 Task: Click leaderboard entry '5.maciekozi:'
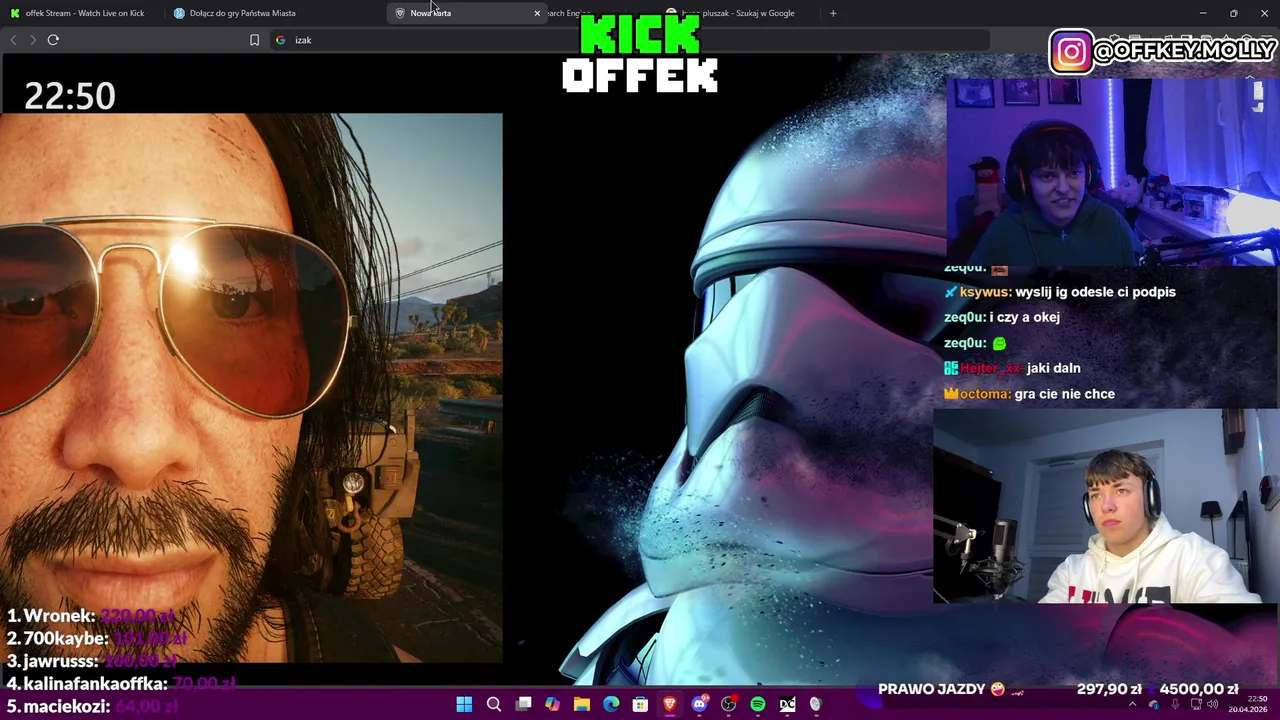pos(58,706)
